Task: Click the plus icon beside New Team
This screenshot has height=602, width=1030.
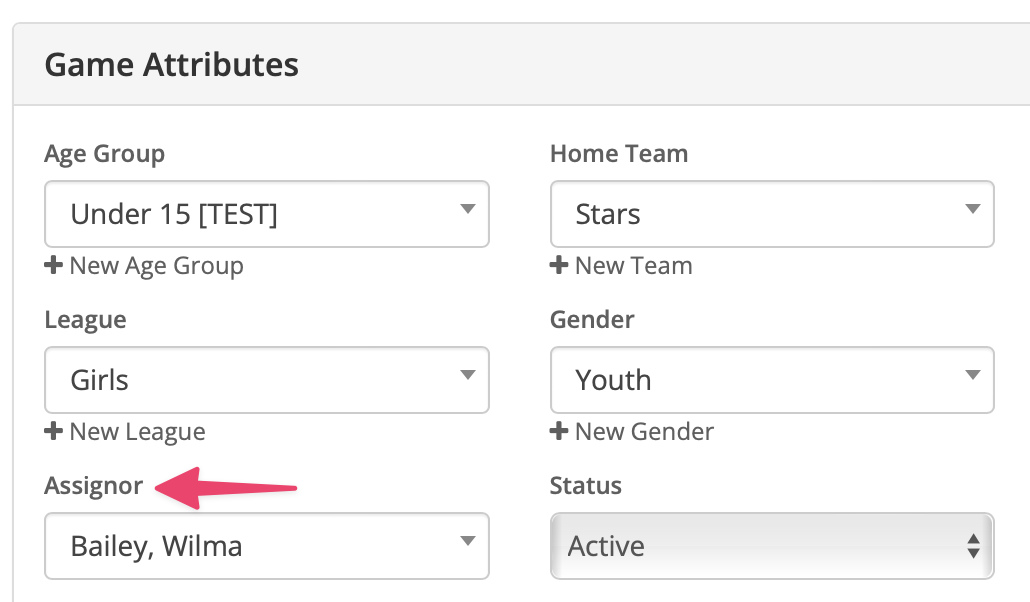Action: click(559, 266)
